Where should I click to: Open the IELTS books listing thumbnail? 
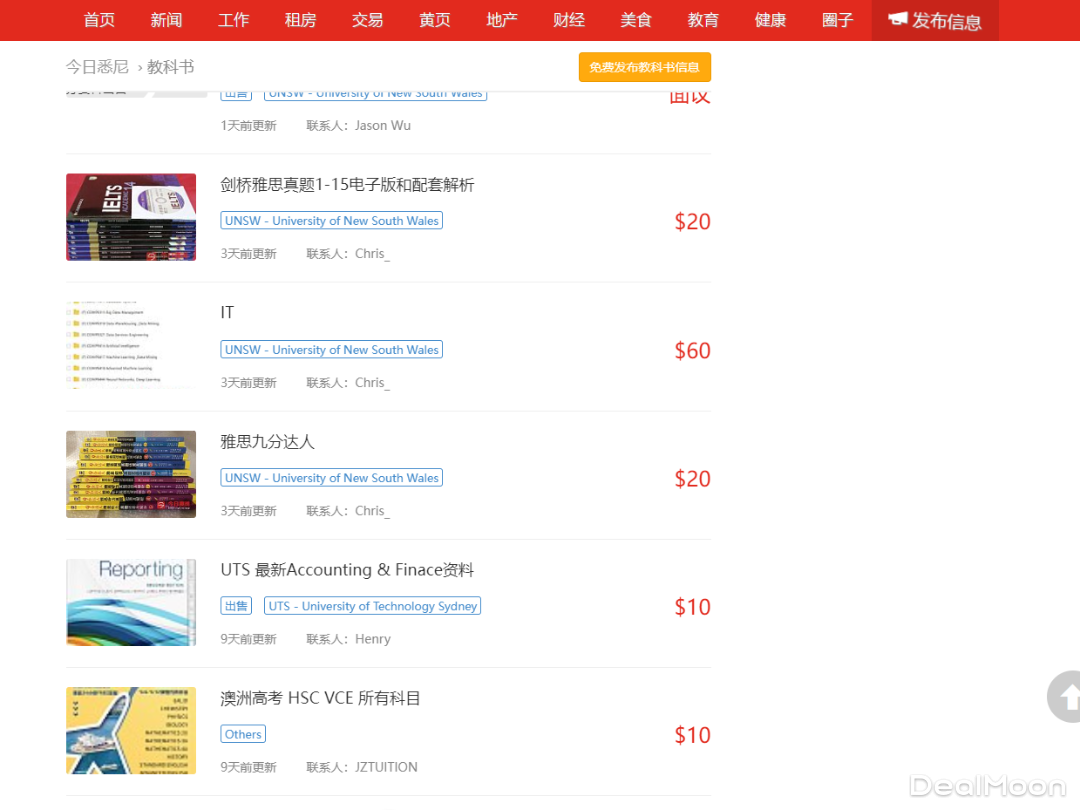131,217
